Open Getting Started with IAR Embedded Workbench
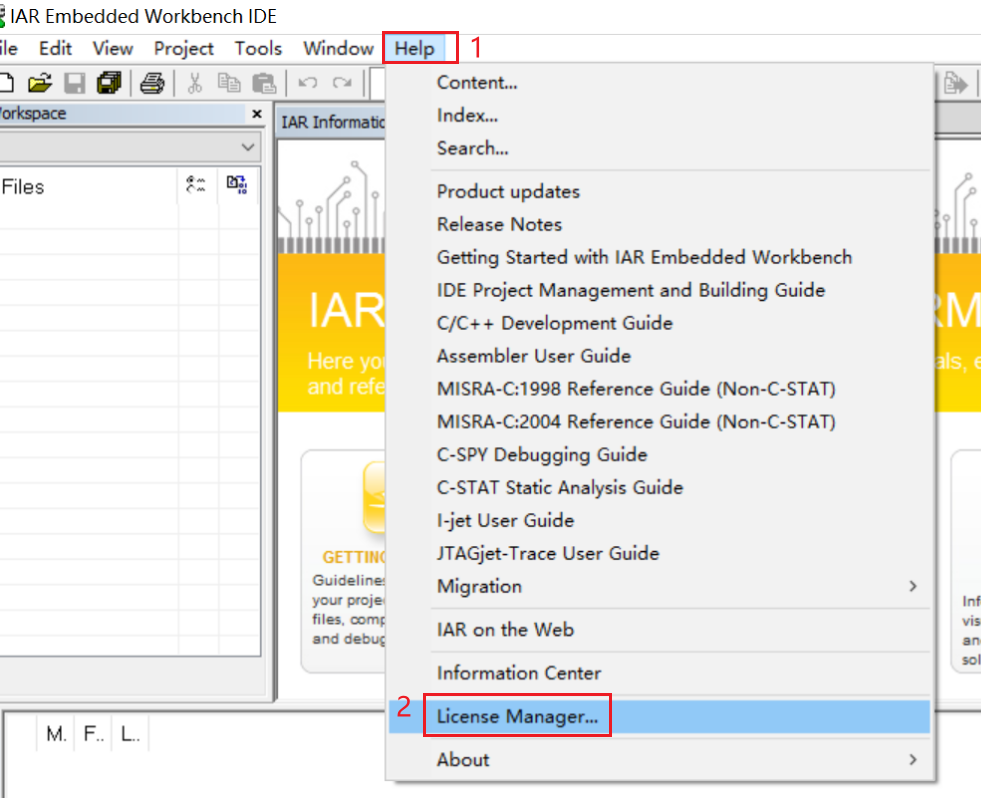The width and height of the screenshot is (981, 798). pos(659,257)
